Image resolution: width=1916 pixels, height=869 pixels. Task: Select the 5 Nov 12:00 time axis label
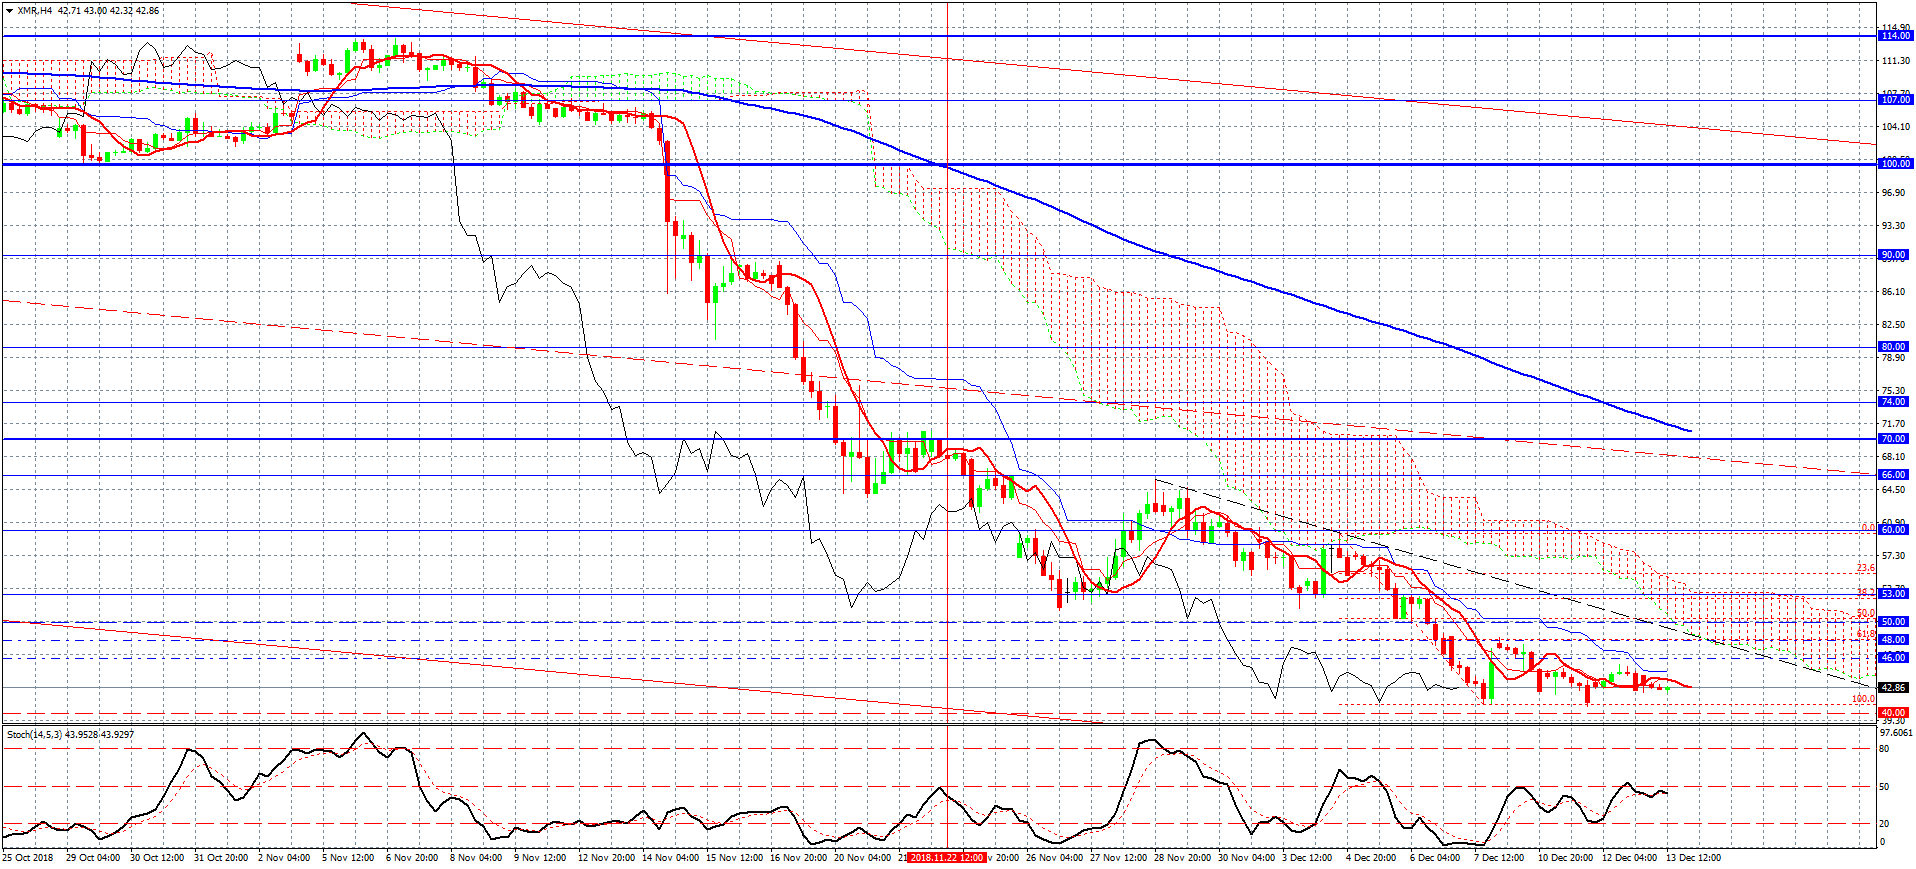point(348,858)
